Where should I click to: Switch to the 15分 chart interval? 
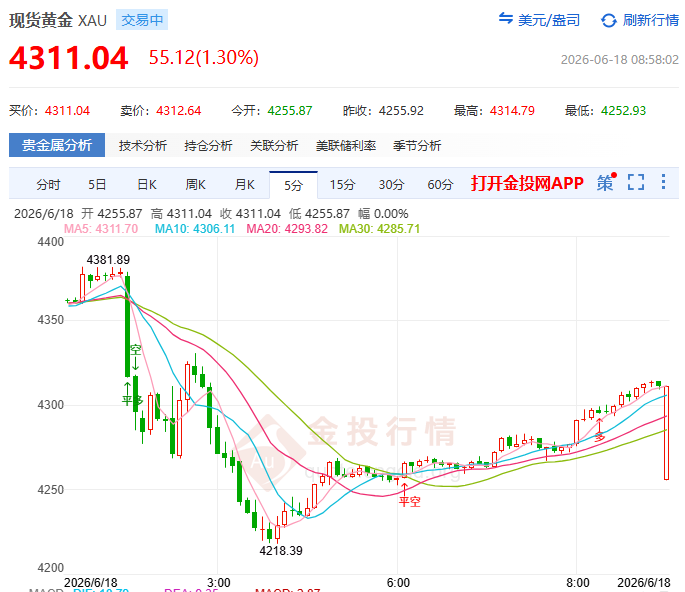point(342,184)
